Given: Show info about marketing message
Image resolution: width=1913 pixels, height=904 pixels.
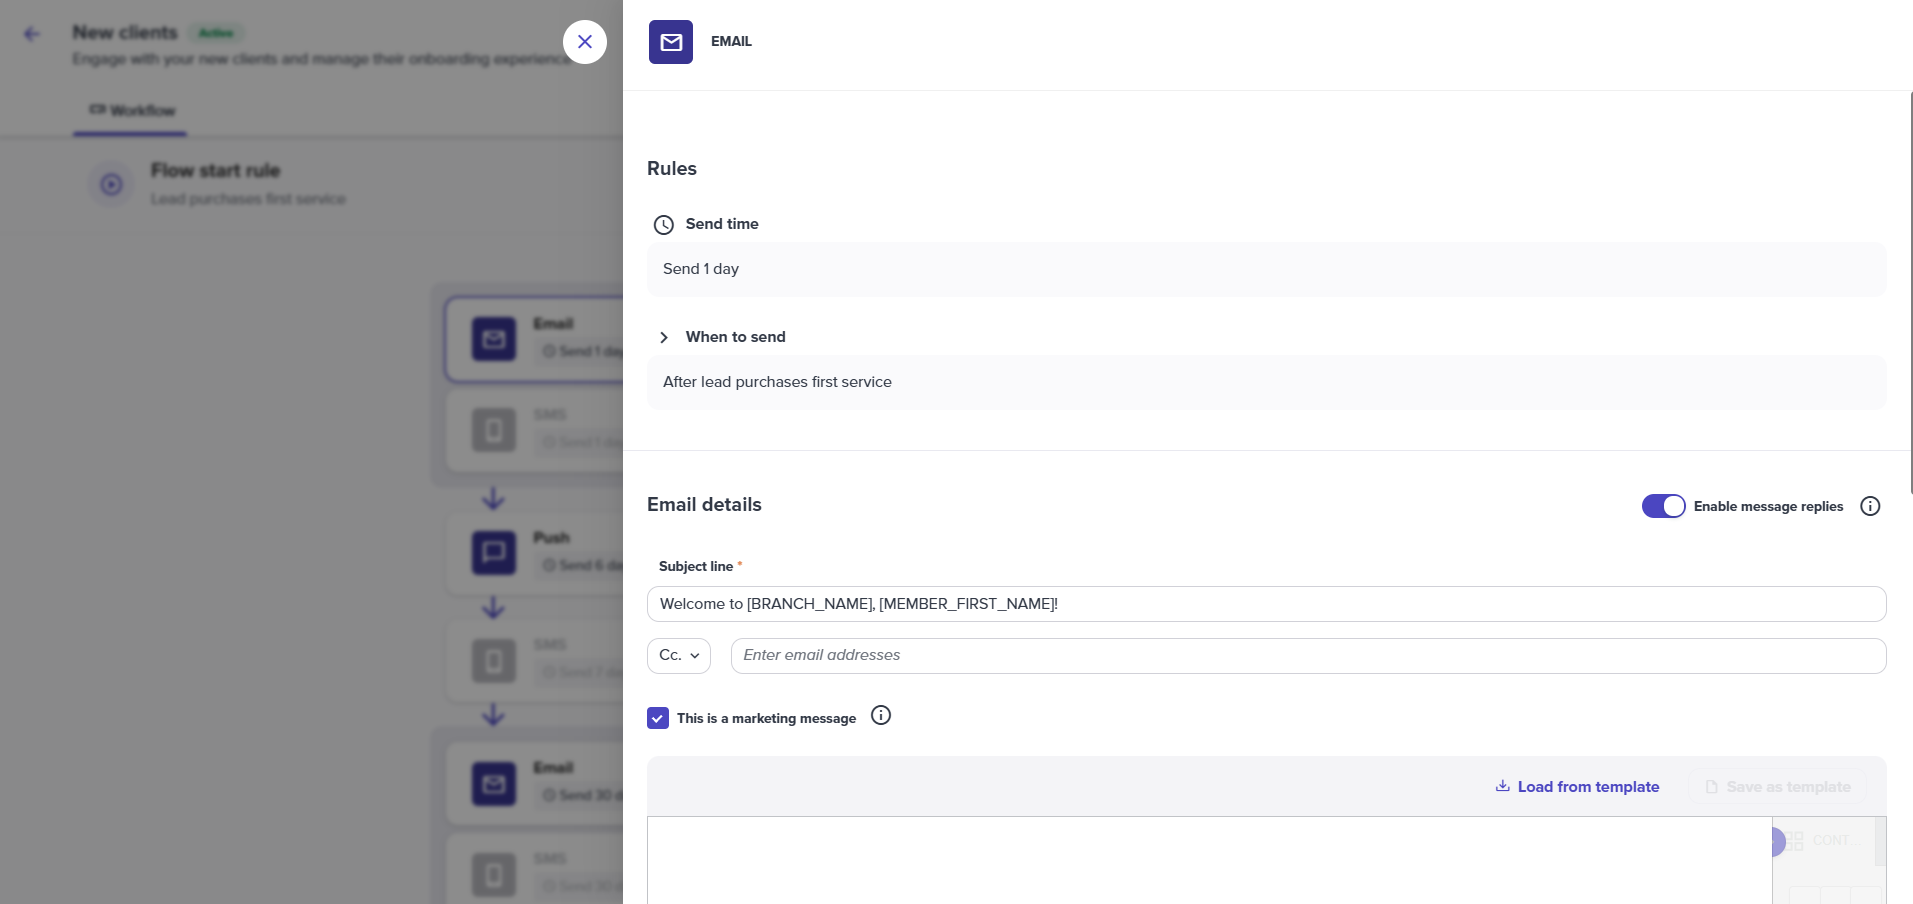Looking at the screenshot, I should coord(881,716).
